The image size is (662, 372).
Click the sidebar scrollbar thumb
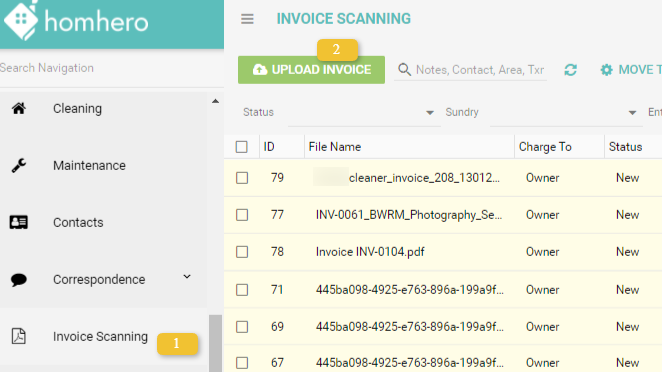coord(215,343)
